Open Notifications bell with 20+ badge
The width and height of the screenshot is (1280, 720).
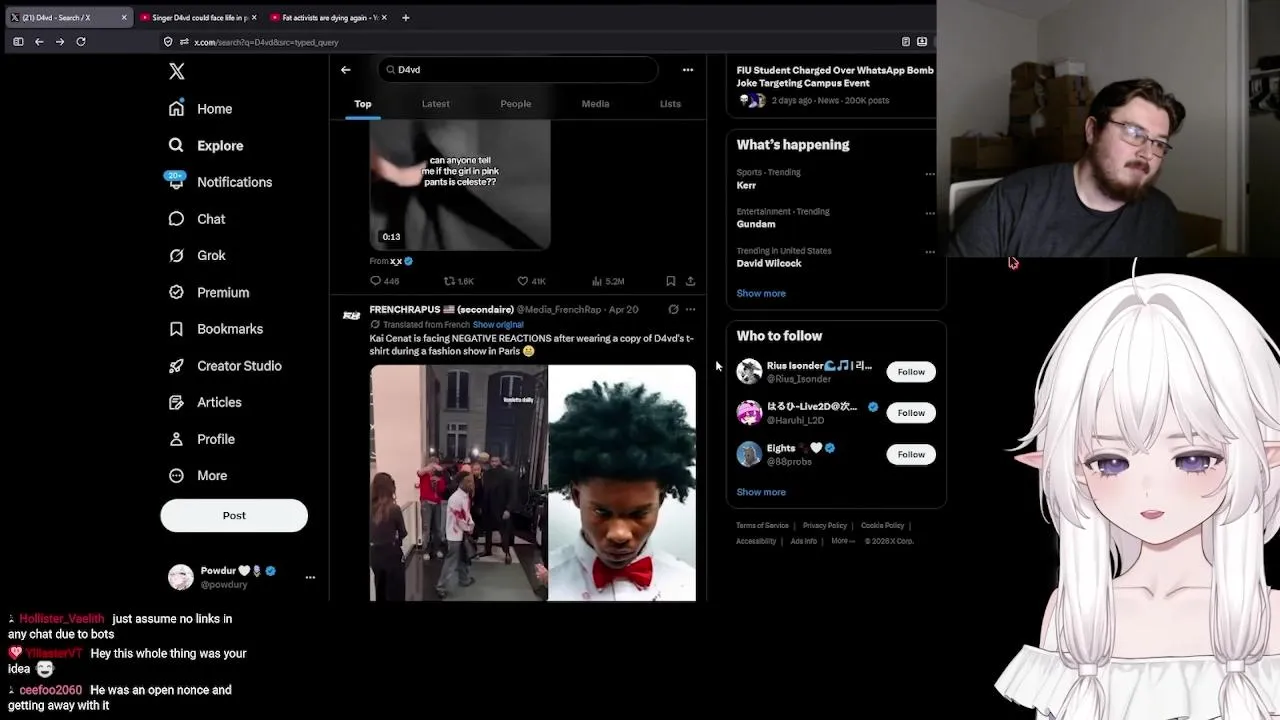[176, 181]
